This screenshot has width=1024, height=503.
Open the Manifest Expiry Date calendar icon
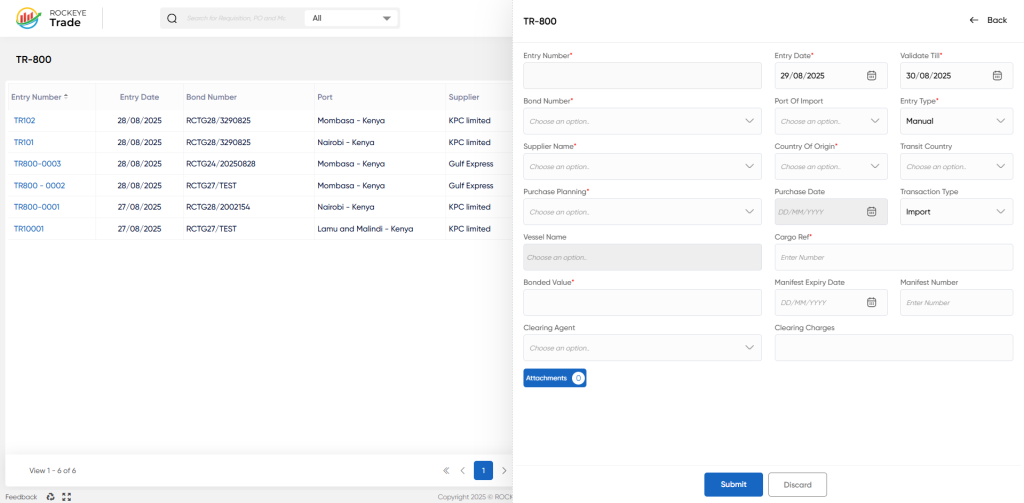(871, 302)
